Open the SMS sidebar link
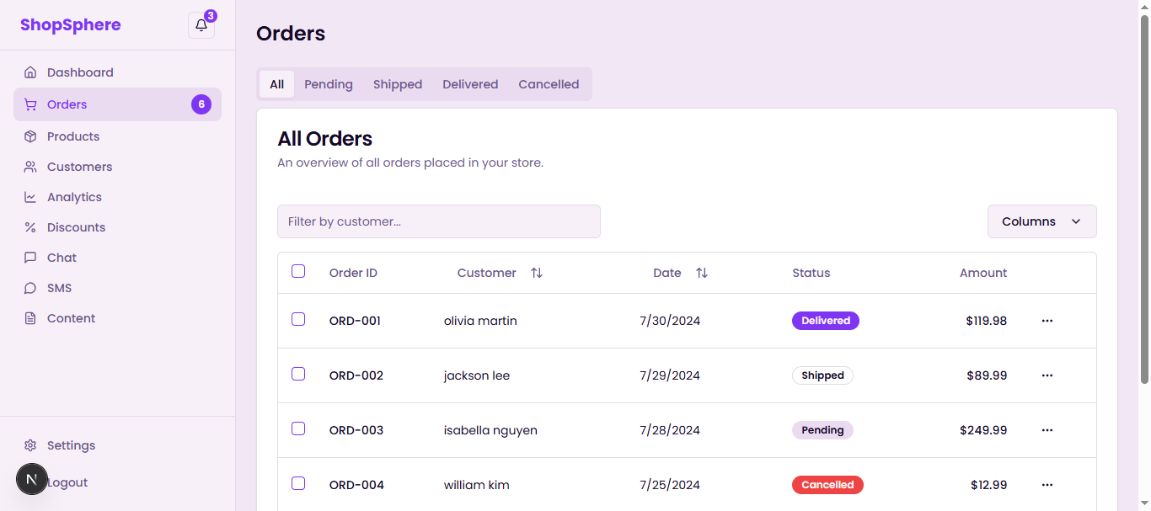The width and height of the screenshot is (1151, 511). (59, 288)
